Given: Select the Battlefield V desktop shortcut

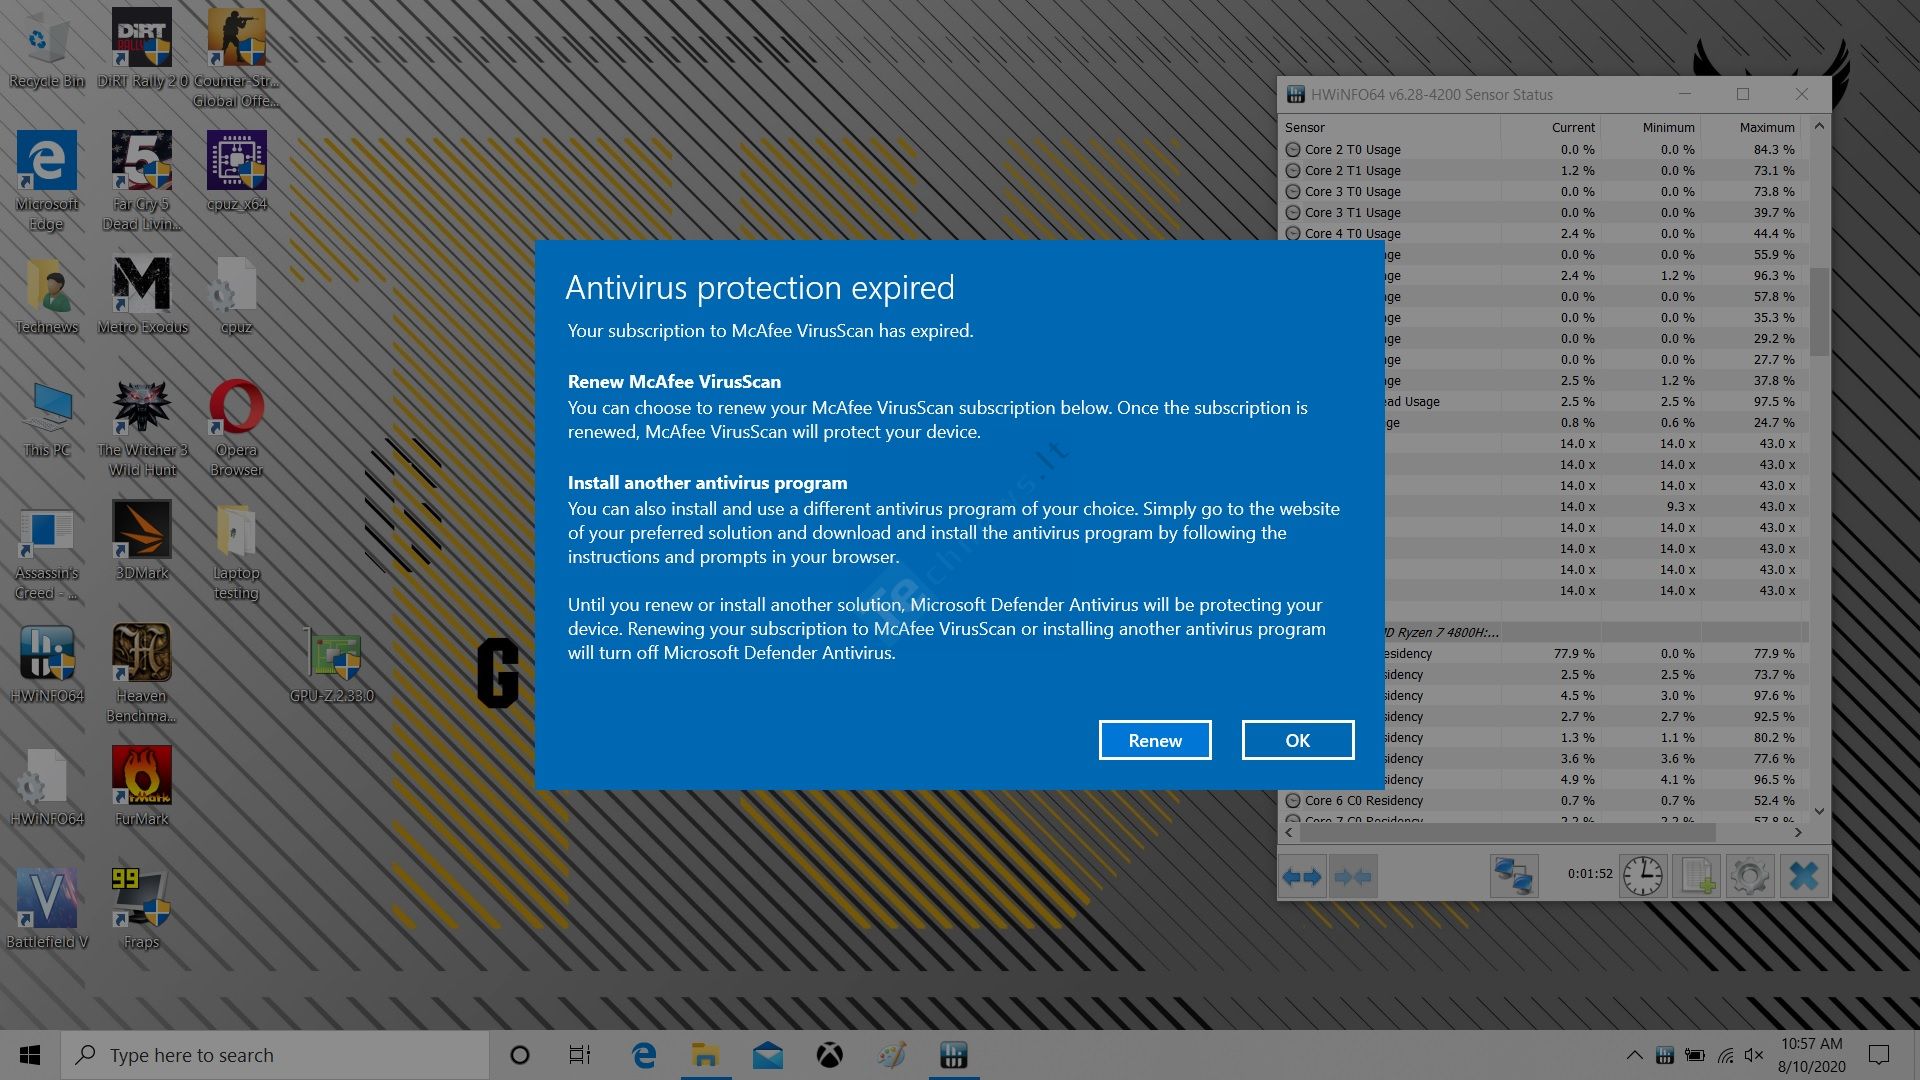Looking at the screenshot, I should pos(46,910).
